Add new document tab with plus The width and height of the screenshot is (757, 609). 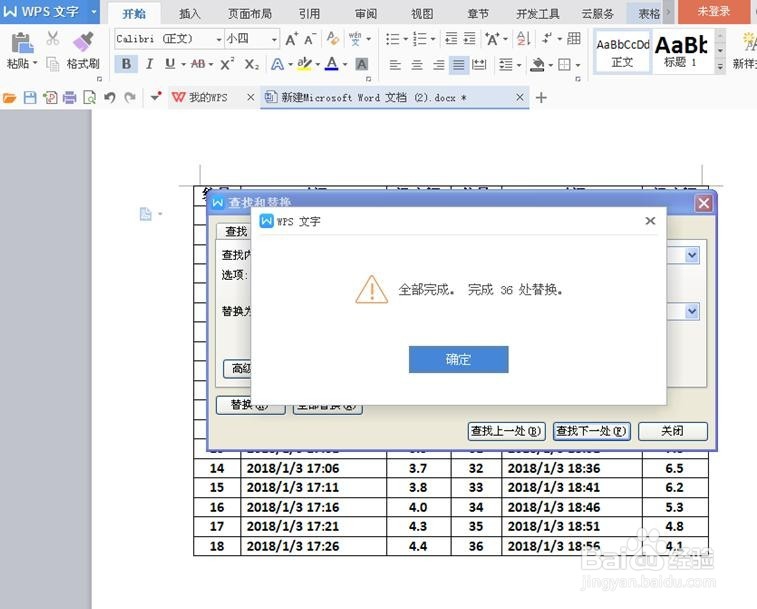[x=541, y=98]
